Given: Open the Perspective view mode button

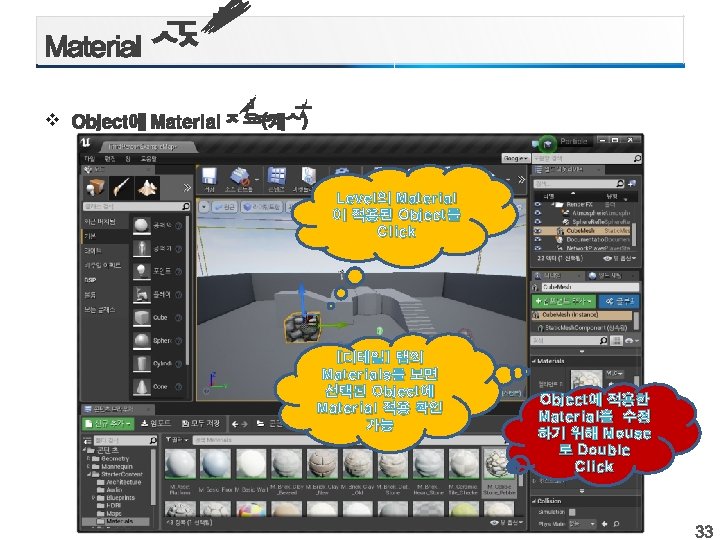Looking at the screenshot, I should point(225,207).
